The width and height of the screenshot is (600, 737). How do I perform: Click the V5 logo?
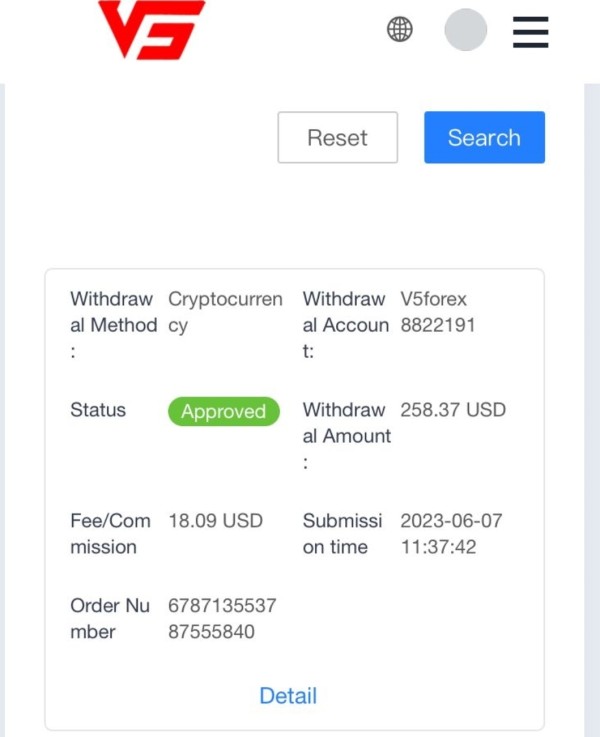[x=151, y=29]
